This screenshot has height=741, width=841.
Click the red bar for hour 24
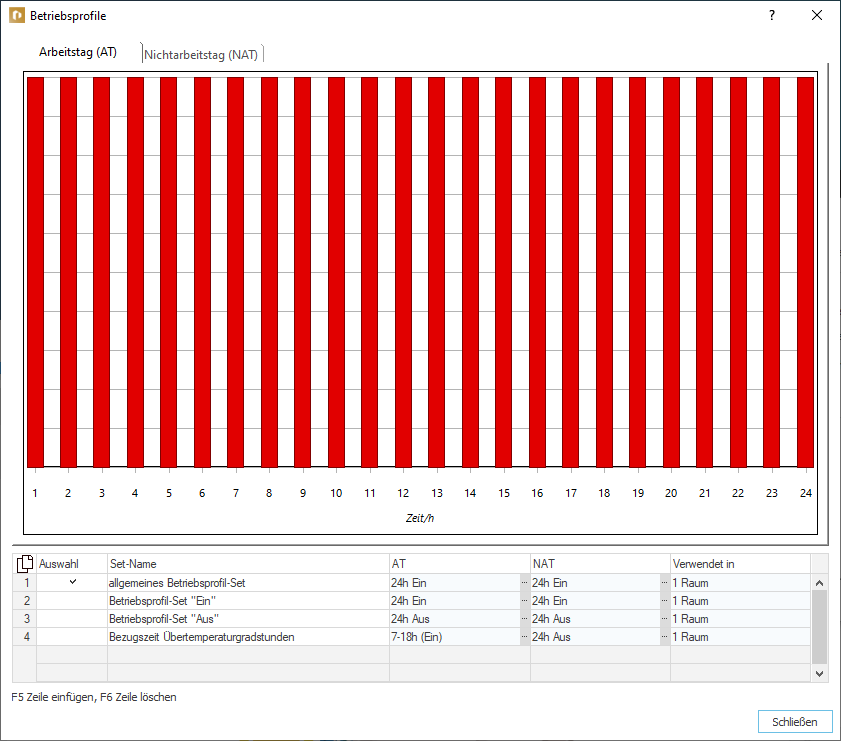point(805,272)
